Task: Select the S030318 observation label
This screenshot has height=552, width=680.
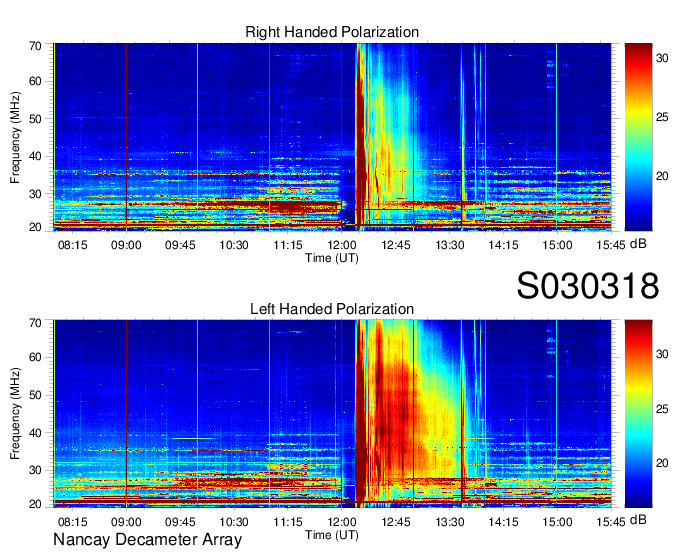Action: [588, 286]
